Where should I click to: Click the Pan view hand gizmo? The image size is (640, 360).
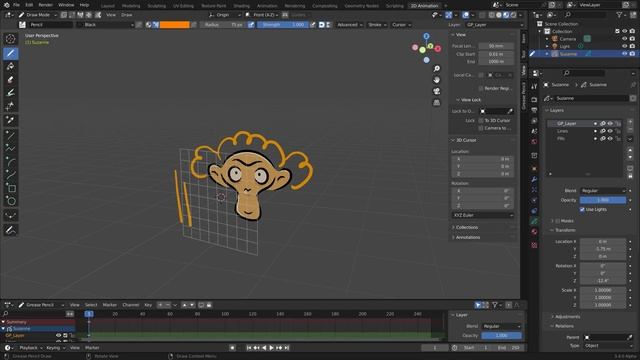(437, 80)
